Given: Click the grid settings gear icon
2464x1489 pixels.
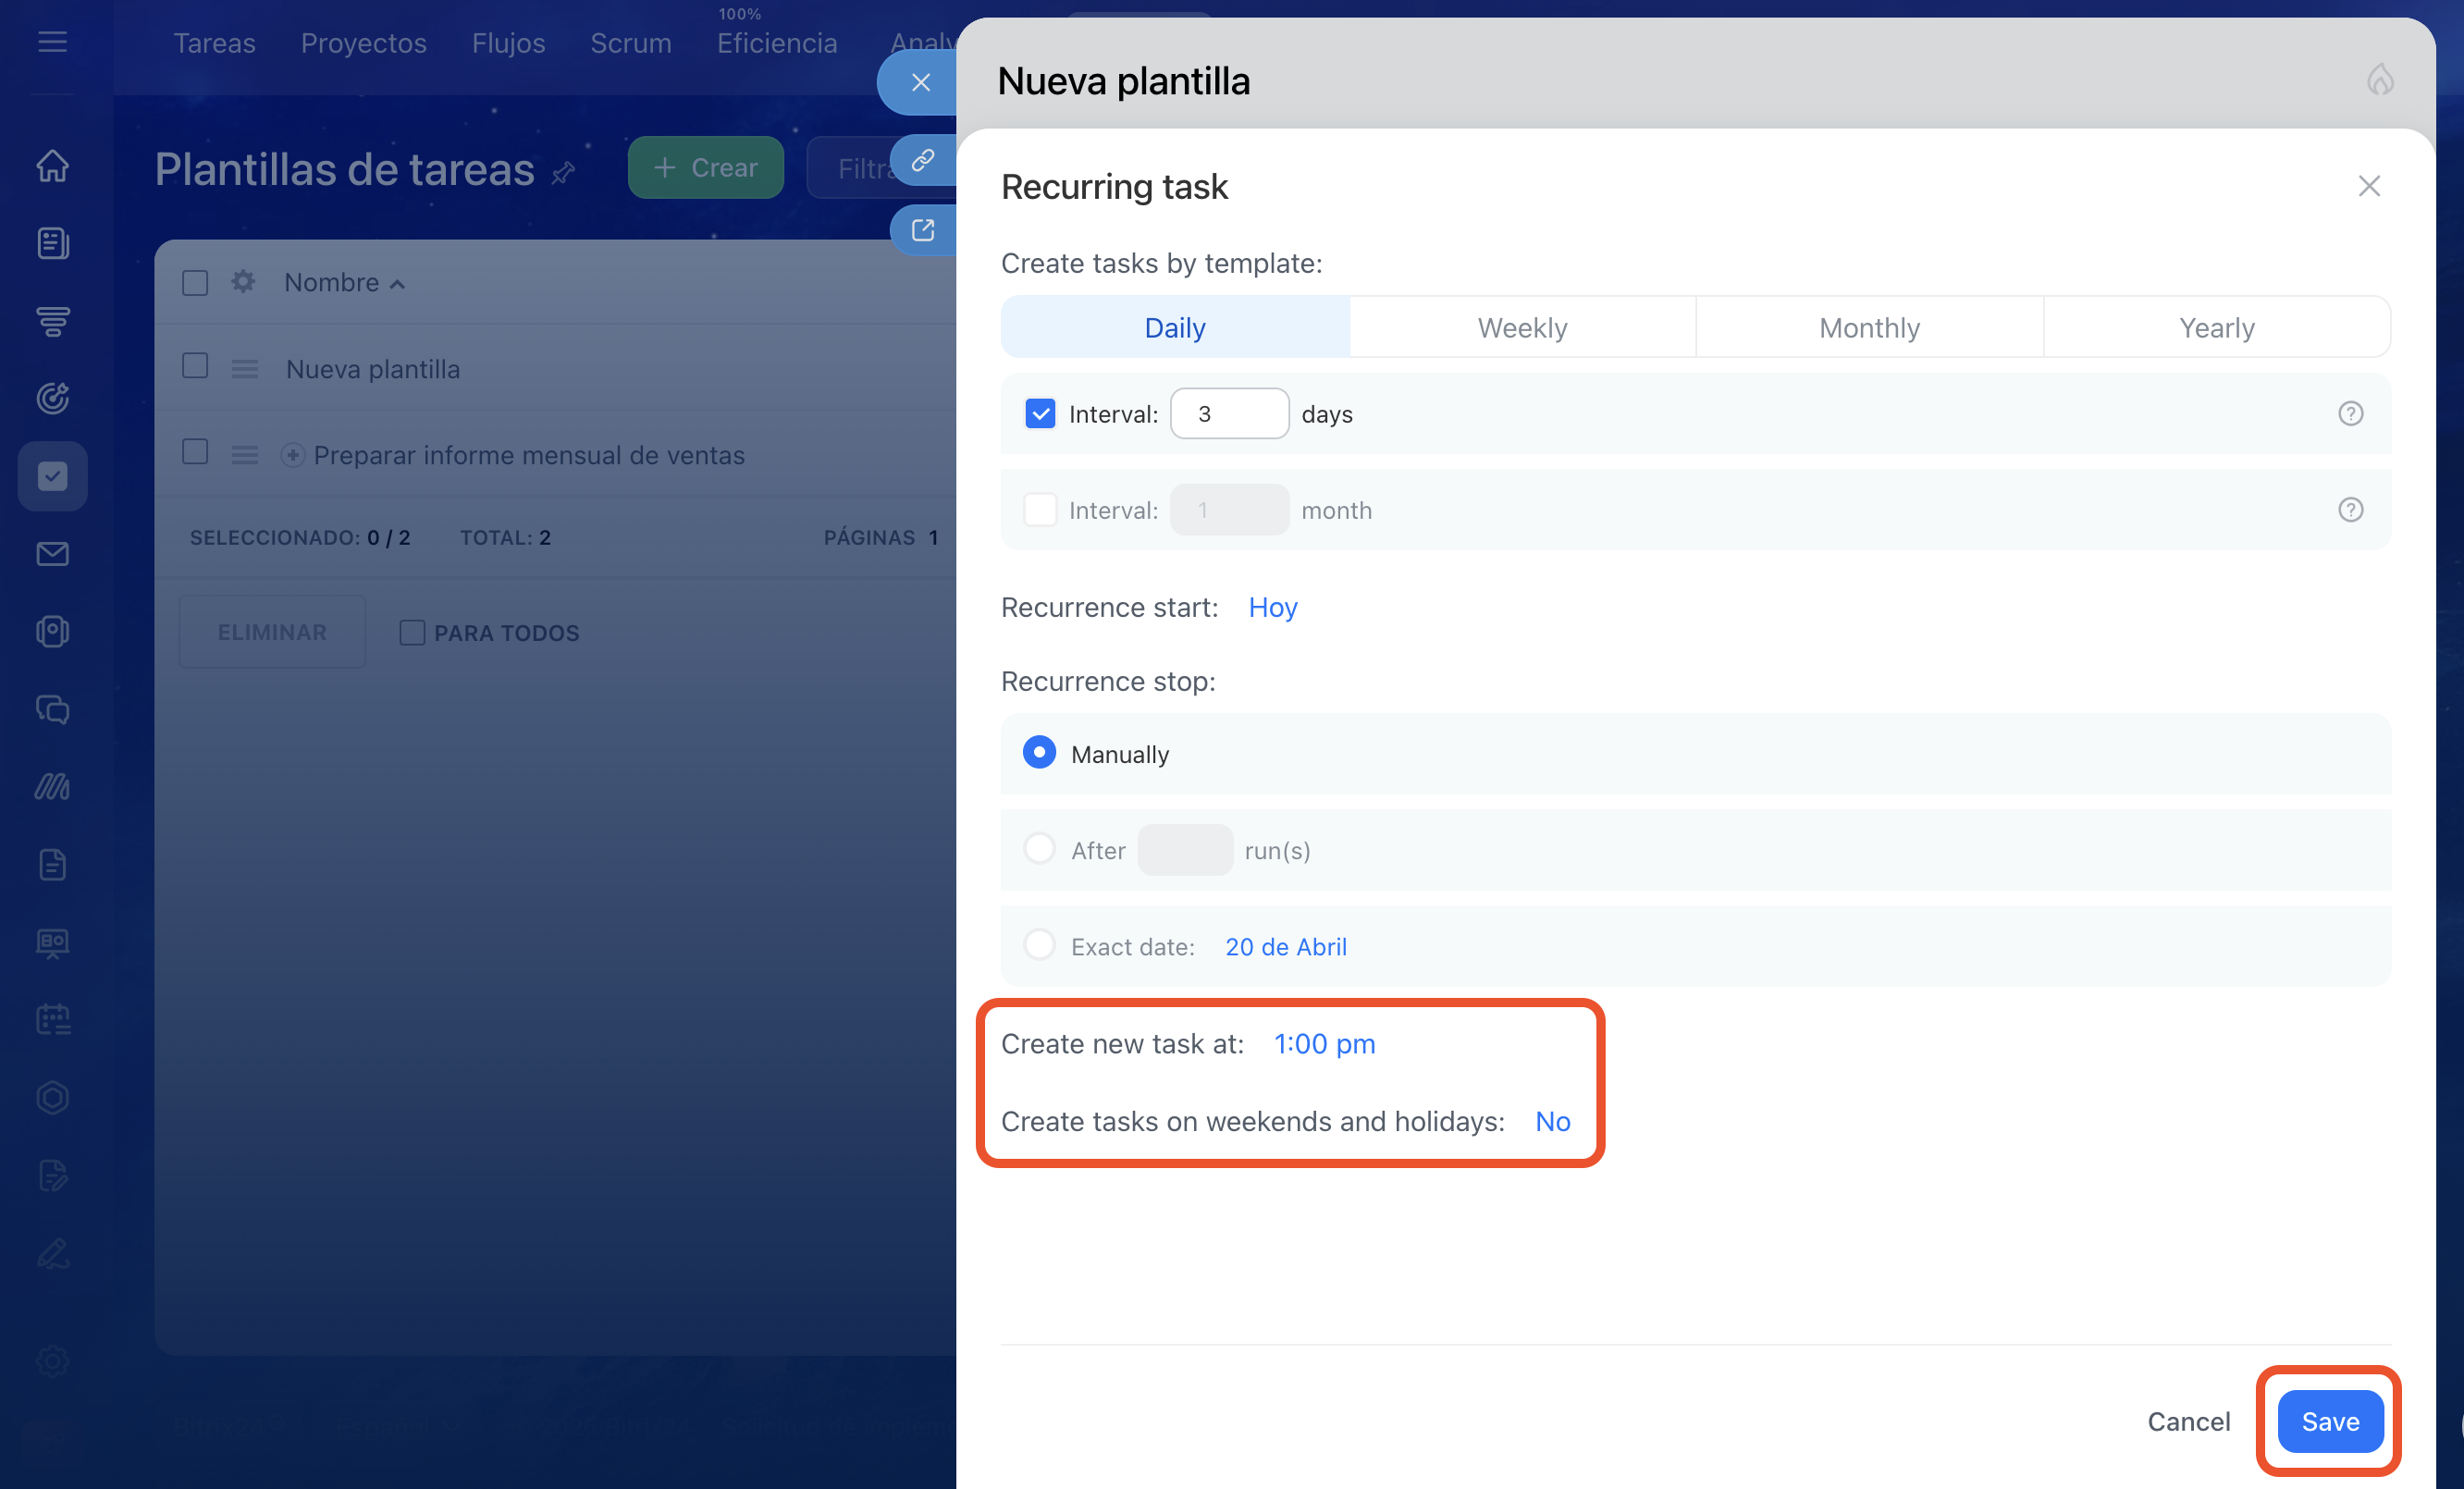Looking at the screenshot, I should [x=243, y=282].
